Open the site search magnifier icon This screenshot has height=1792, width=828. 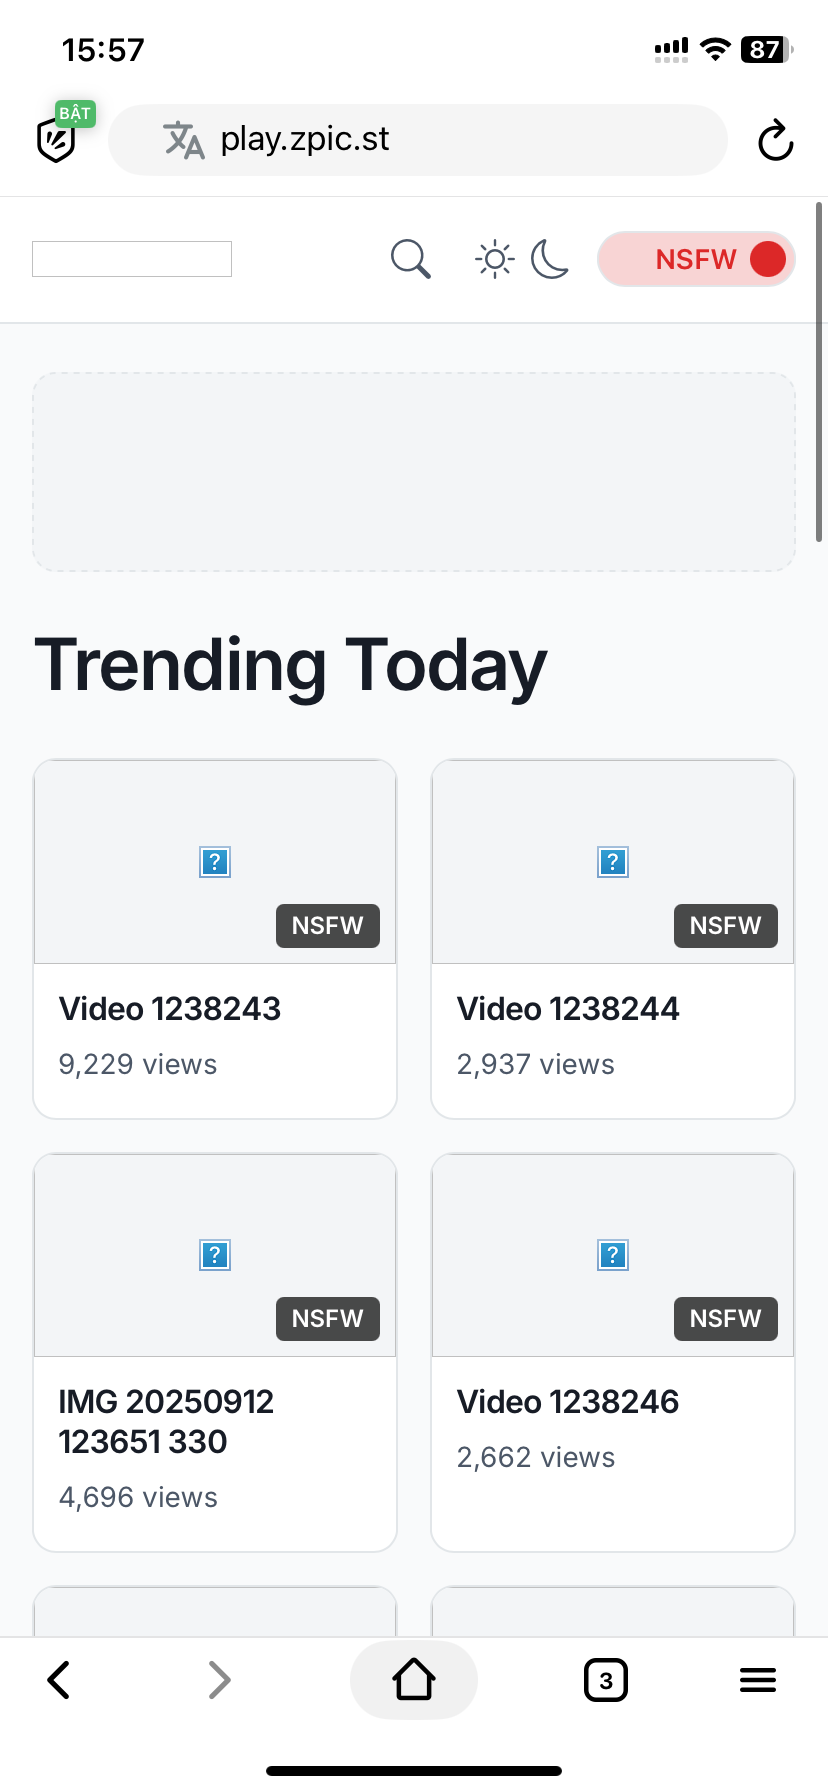pyautogui.click(x=411, y=259)
